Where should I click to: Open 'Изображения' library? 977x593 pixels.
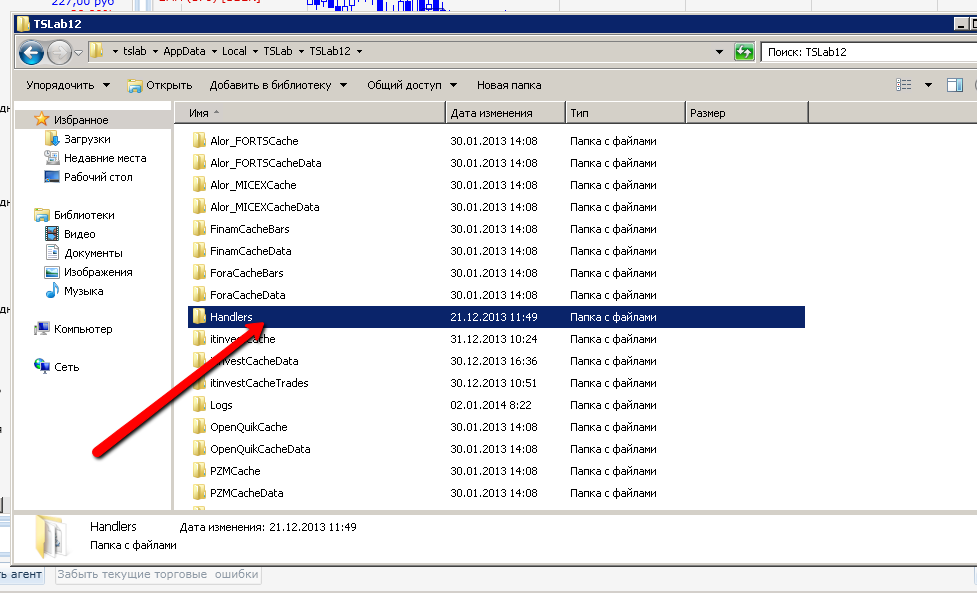(x=98, y=272)
